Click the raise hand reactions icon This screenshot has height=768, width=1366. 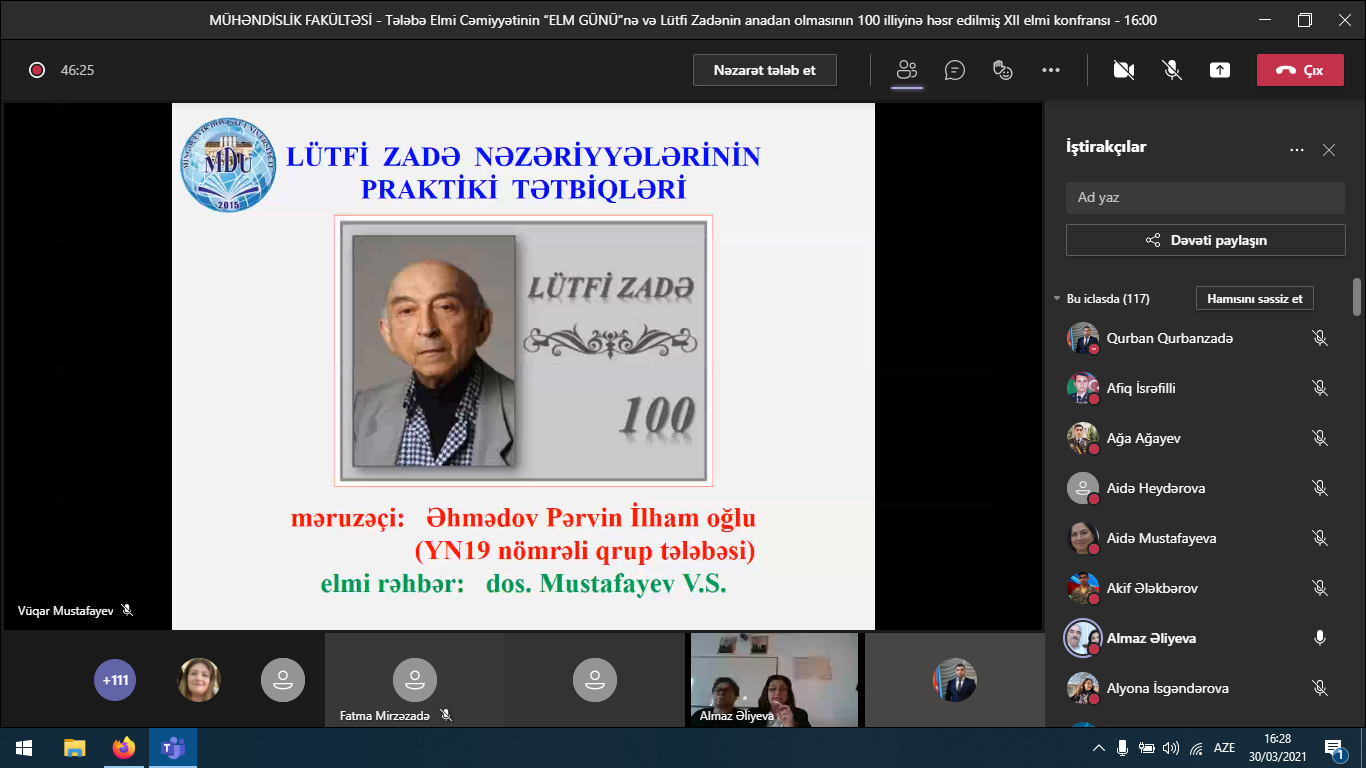tap(1002, 70)
